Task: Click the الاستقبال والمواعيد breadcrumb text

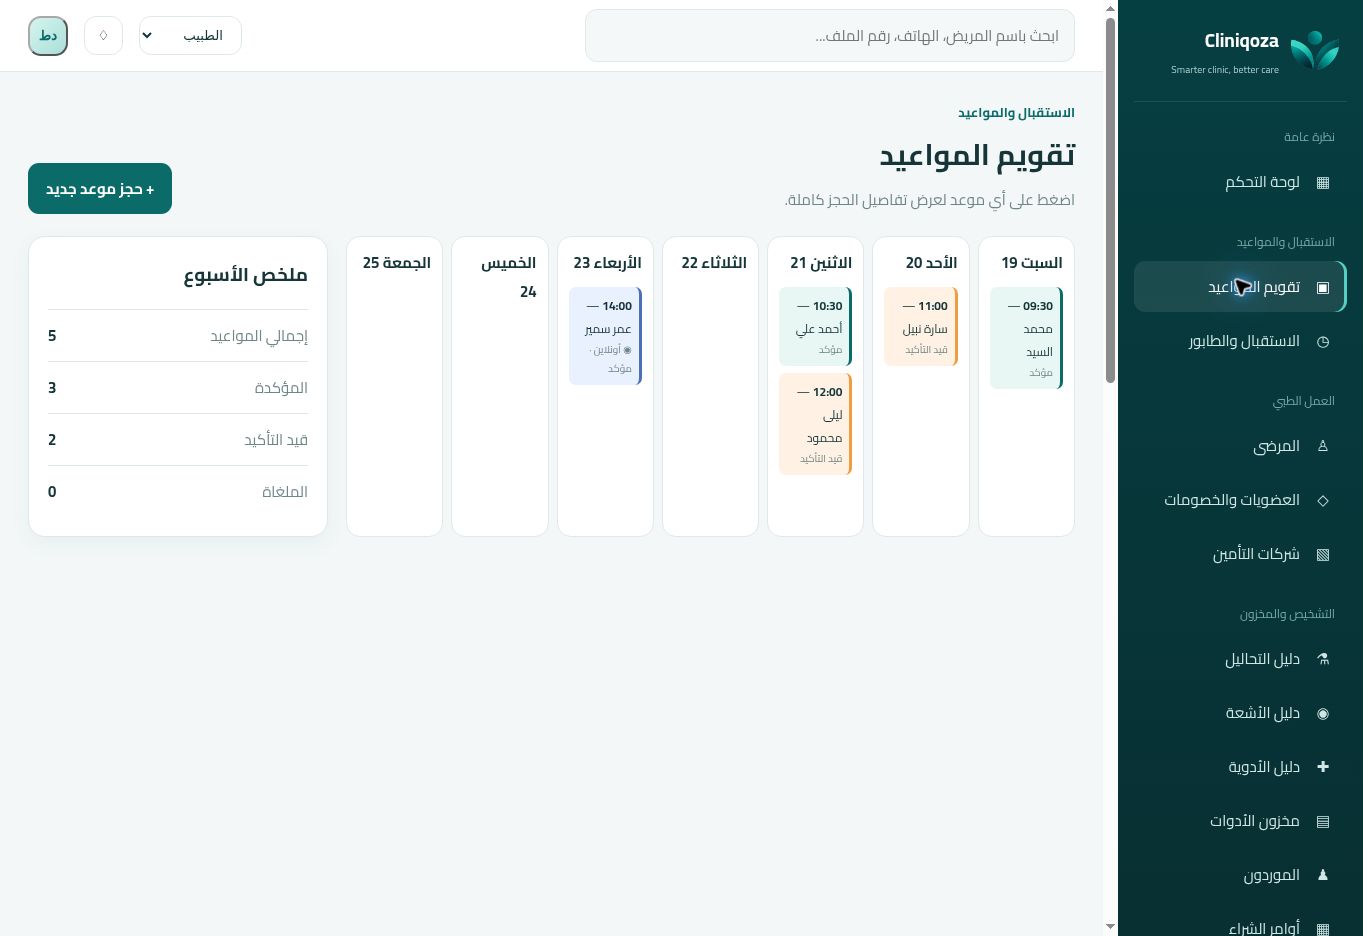Action: click(1016, 113)
